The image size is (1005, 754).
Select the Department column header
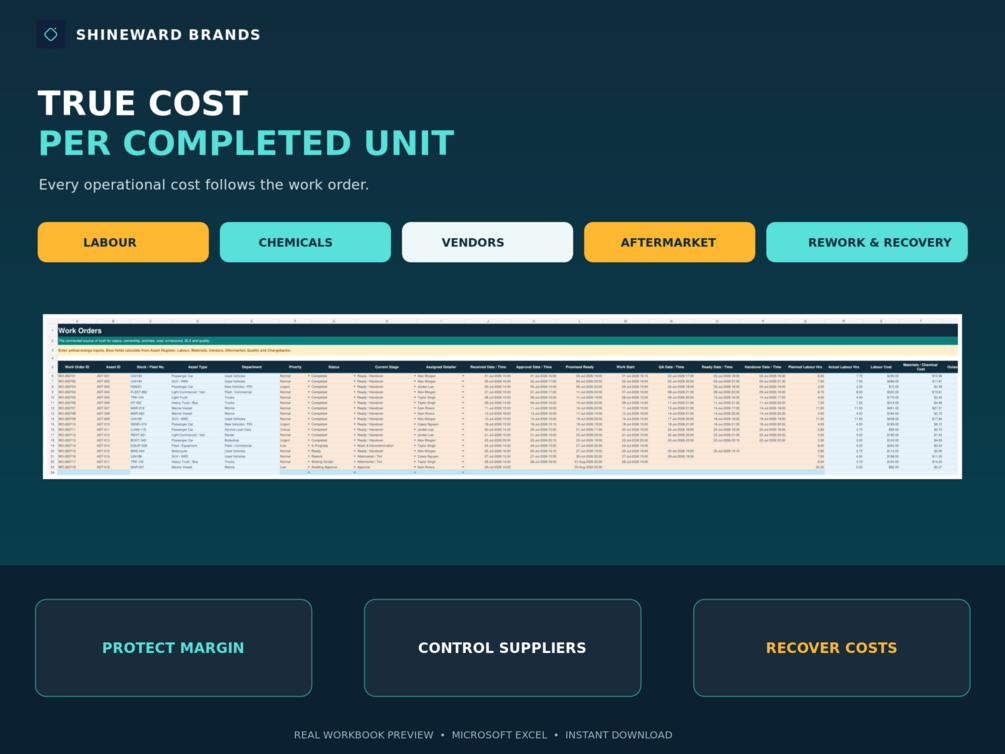pyautogui.click(x=252, y=367)
